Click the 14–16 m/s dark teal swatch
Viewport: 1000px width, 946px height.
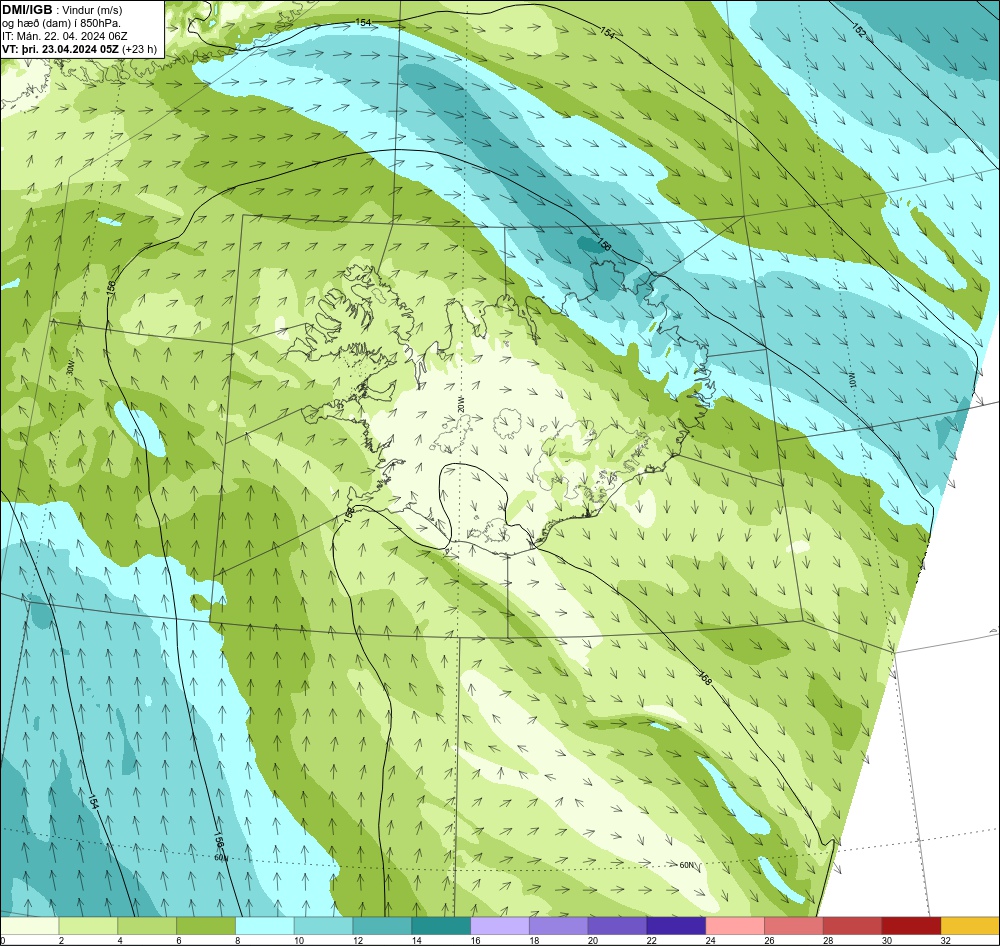(441, 926)
